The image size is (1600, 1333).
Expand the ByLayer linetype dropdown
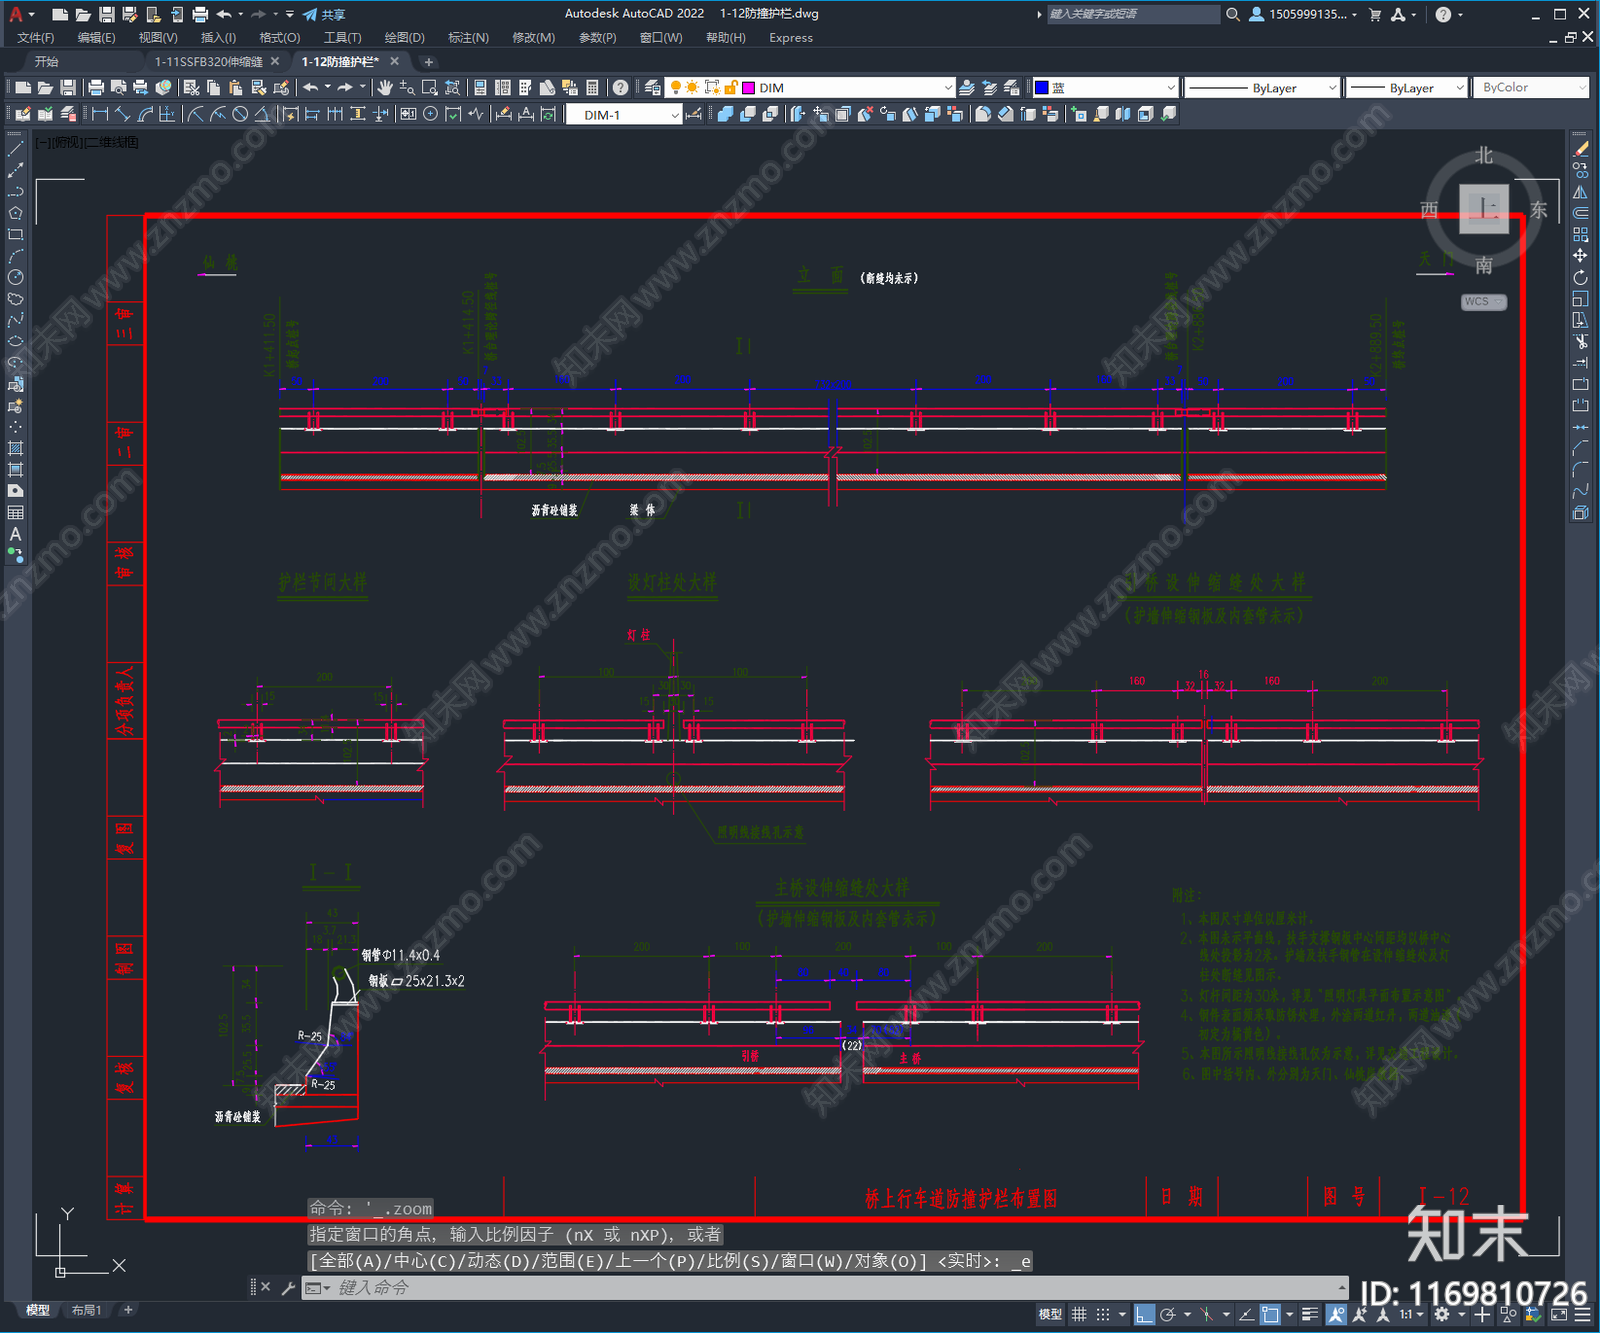click(1262, 88)
